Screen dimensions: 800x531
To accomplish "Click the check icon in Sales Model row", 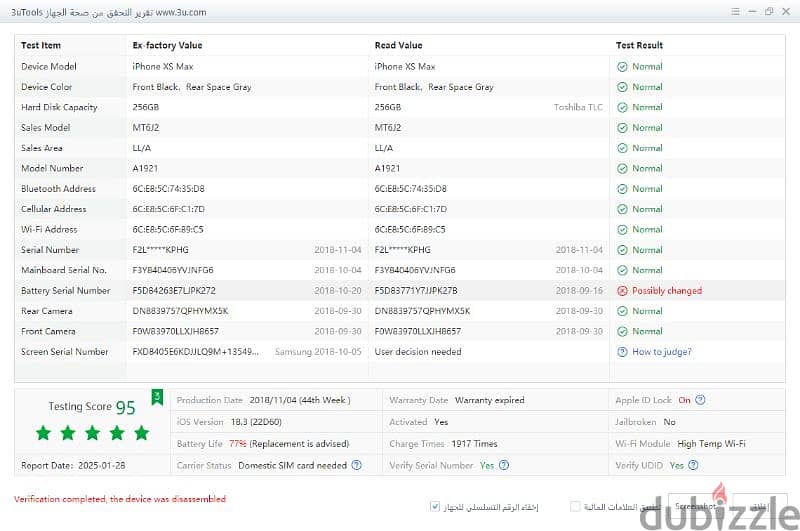I will [x=622, y=128].
